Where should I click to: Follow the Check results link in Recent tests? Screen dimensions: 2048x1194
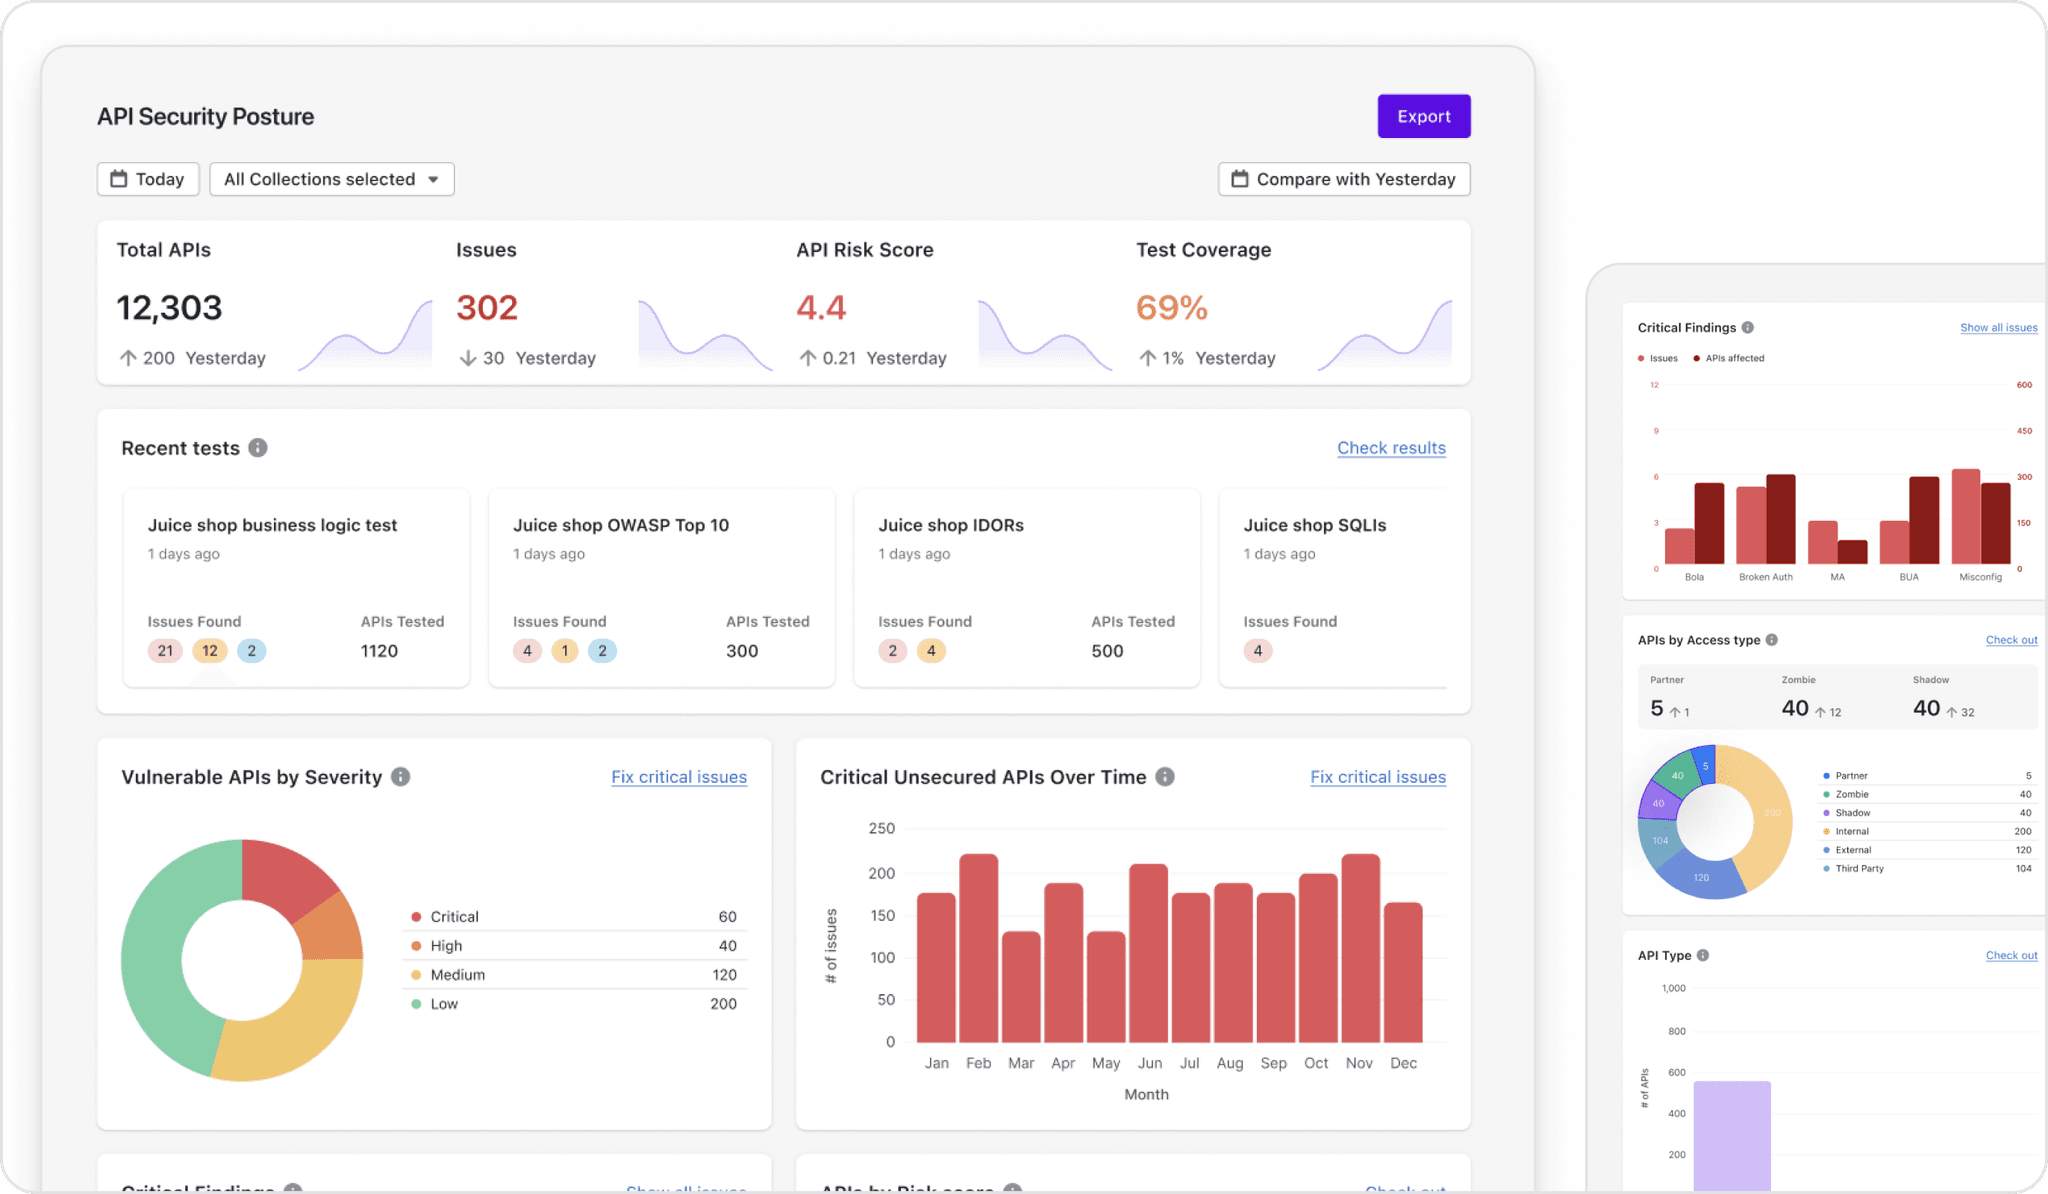[1391, 447]
